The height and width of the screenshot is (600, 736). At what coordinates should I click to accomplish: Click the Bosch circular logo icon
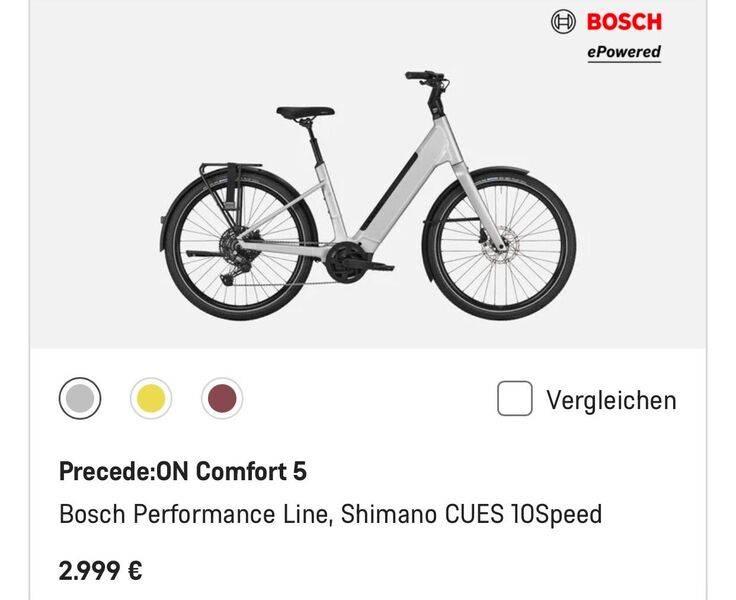[564, 21]
